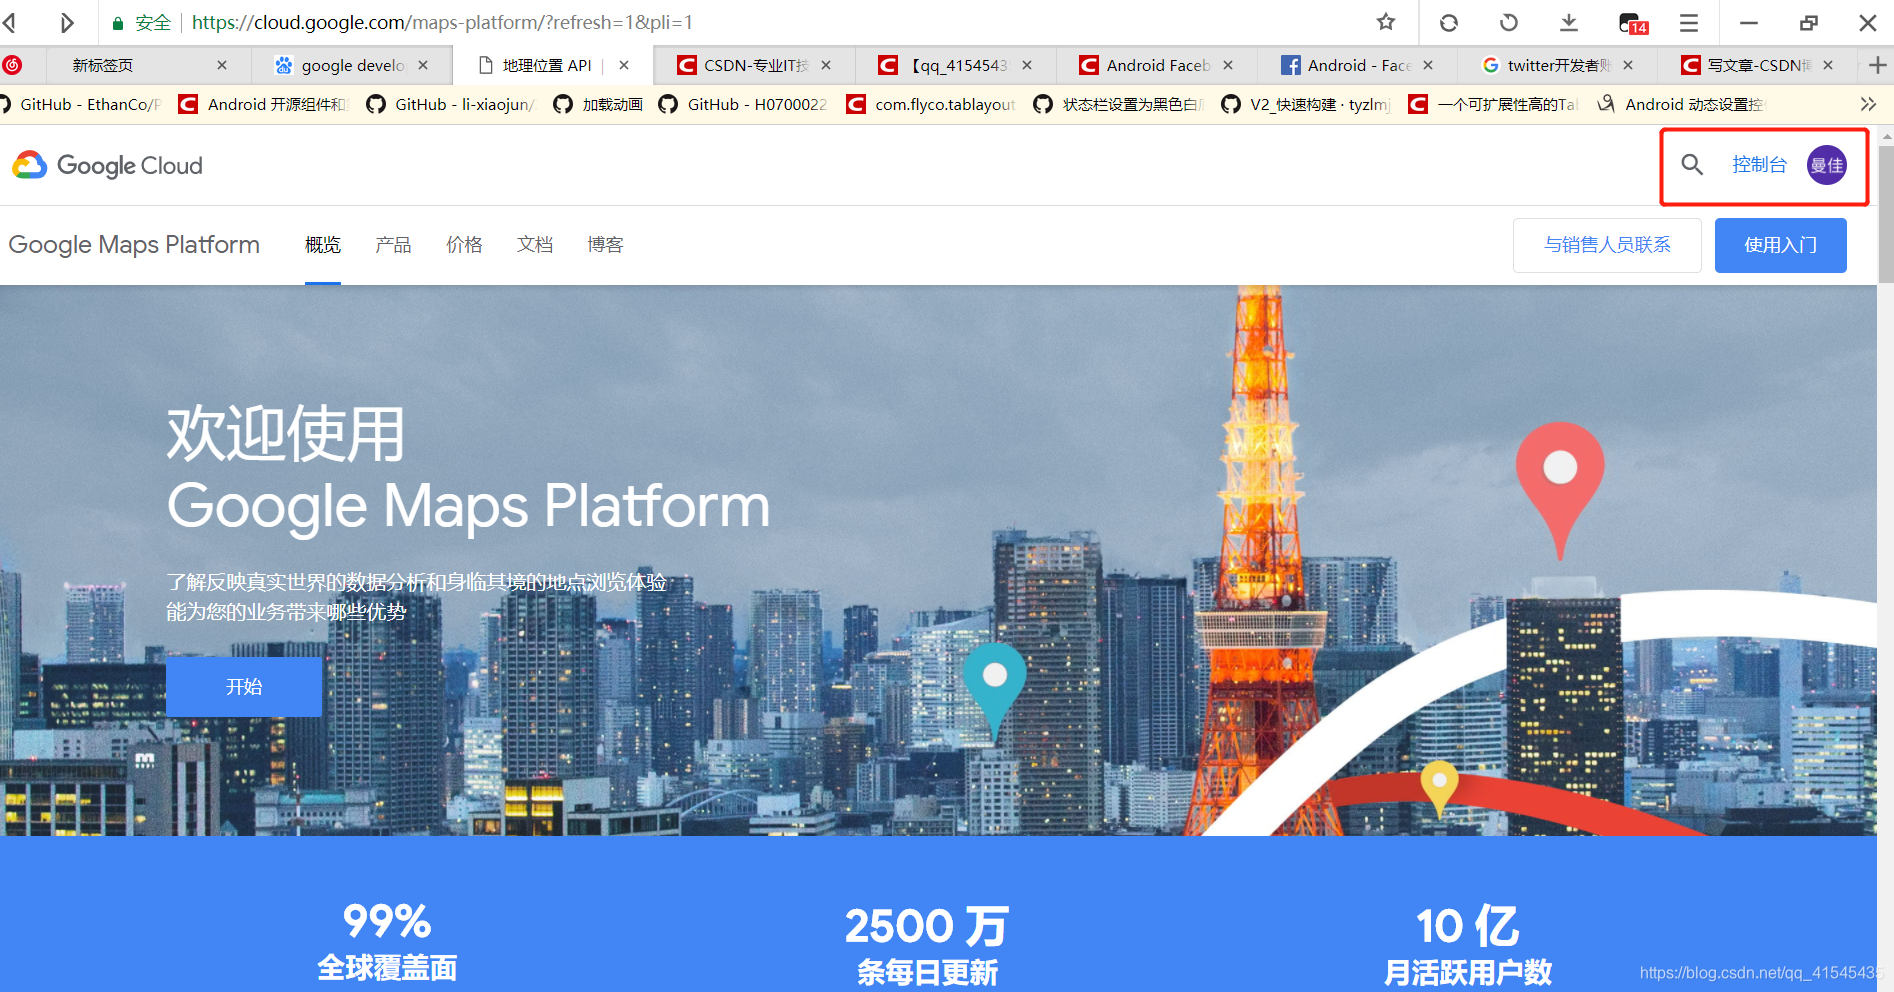
Task: Click the 99% 全球覆盖面 statistic
Action: coord(387,942)
